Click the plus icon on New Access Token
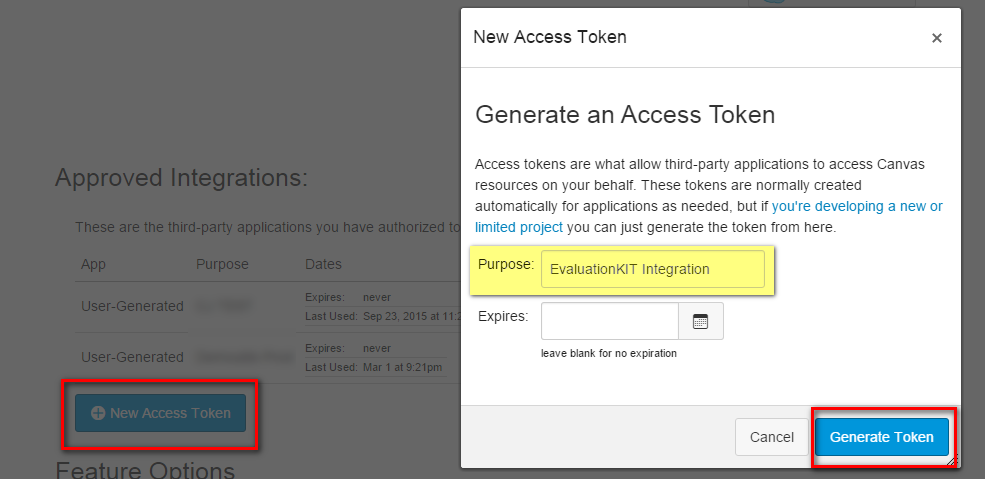 [x=98, y=413]
